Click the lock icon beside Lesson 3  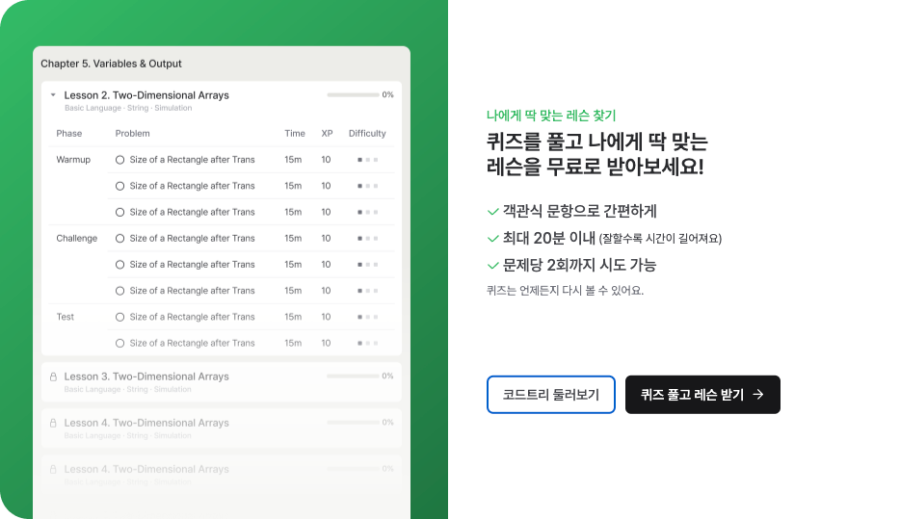pyautogui.click(x=53, y=377)
